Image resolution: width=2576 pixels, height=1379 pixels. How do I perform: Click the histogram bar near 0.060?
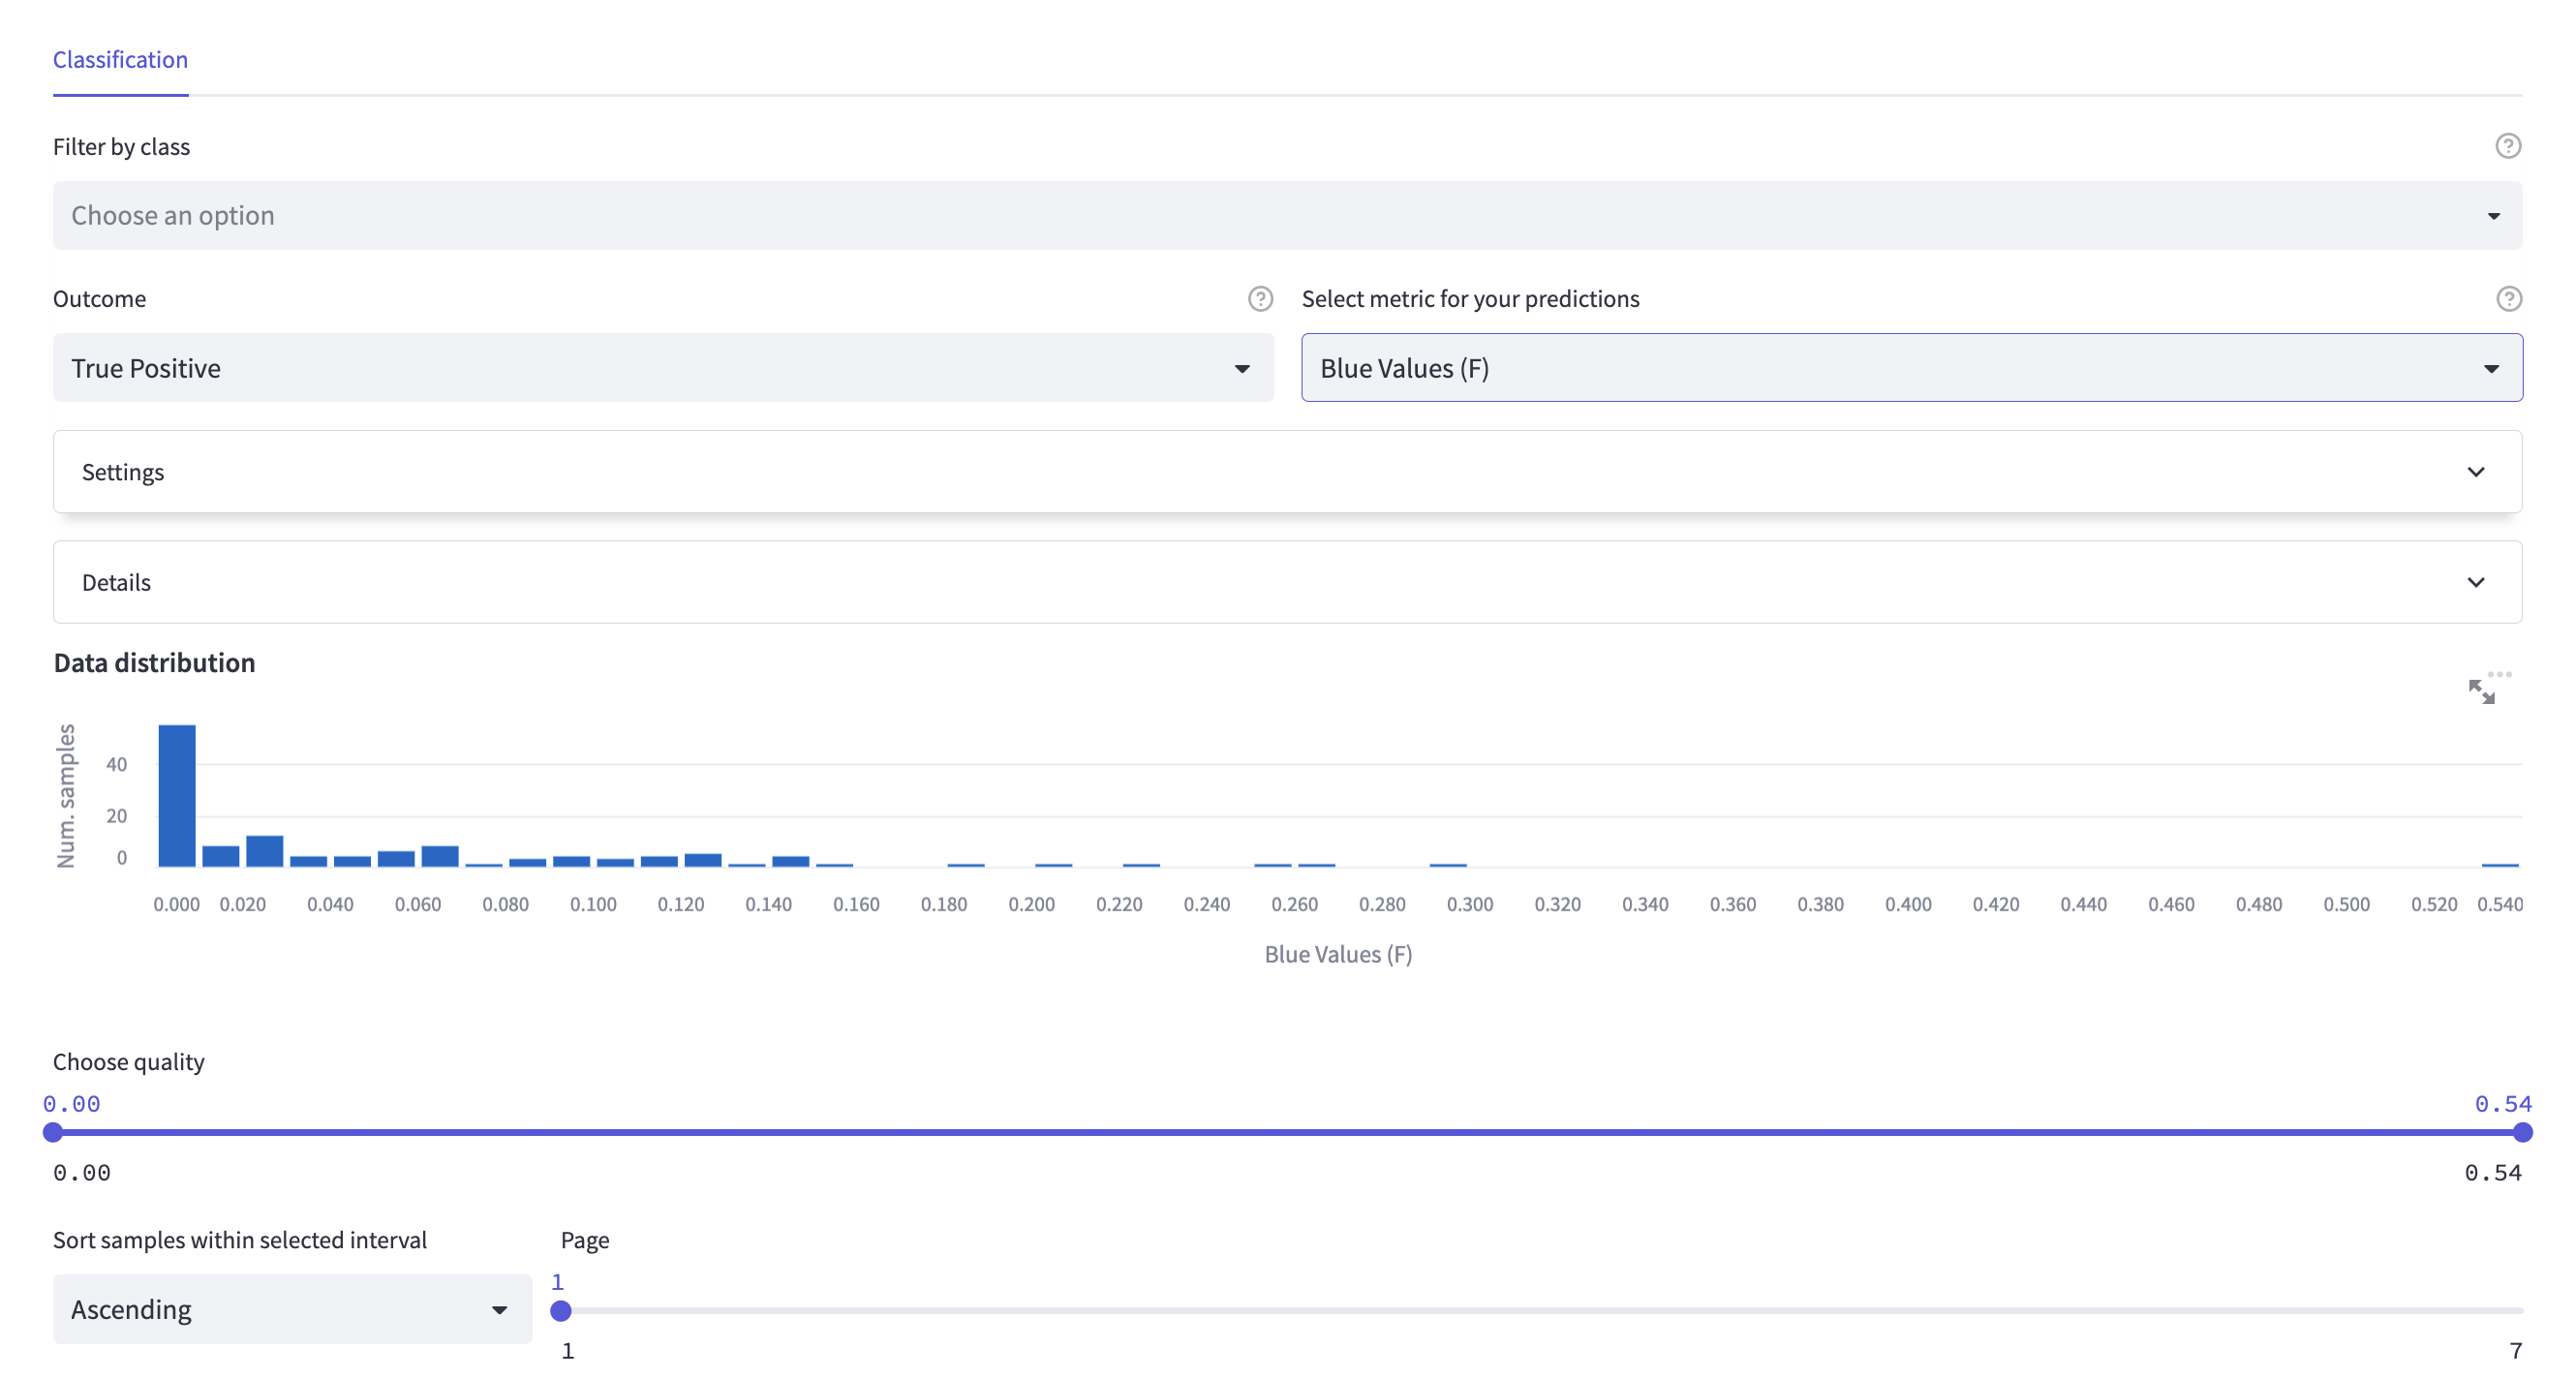(440, 856)
